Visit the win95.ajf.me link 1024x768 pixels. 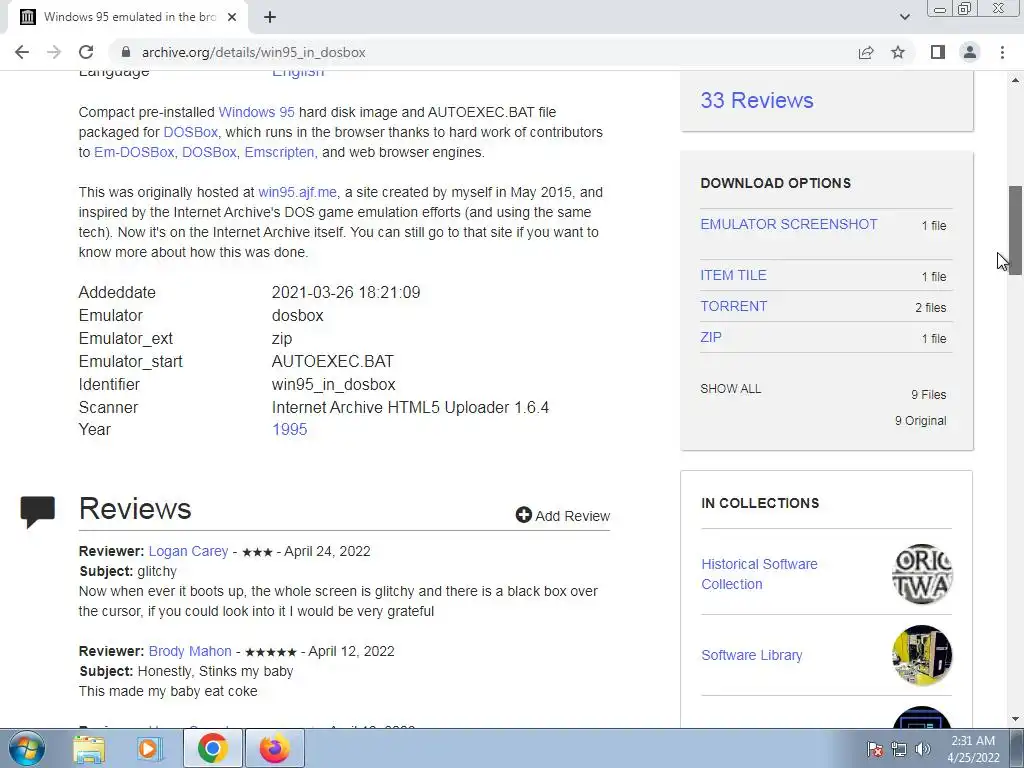298,193
